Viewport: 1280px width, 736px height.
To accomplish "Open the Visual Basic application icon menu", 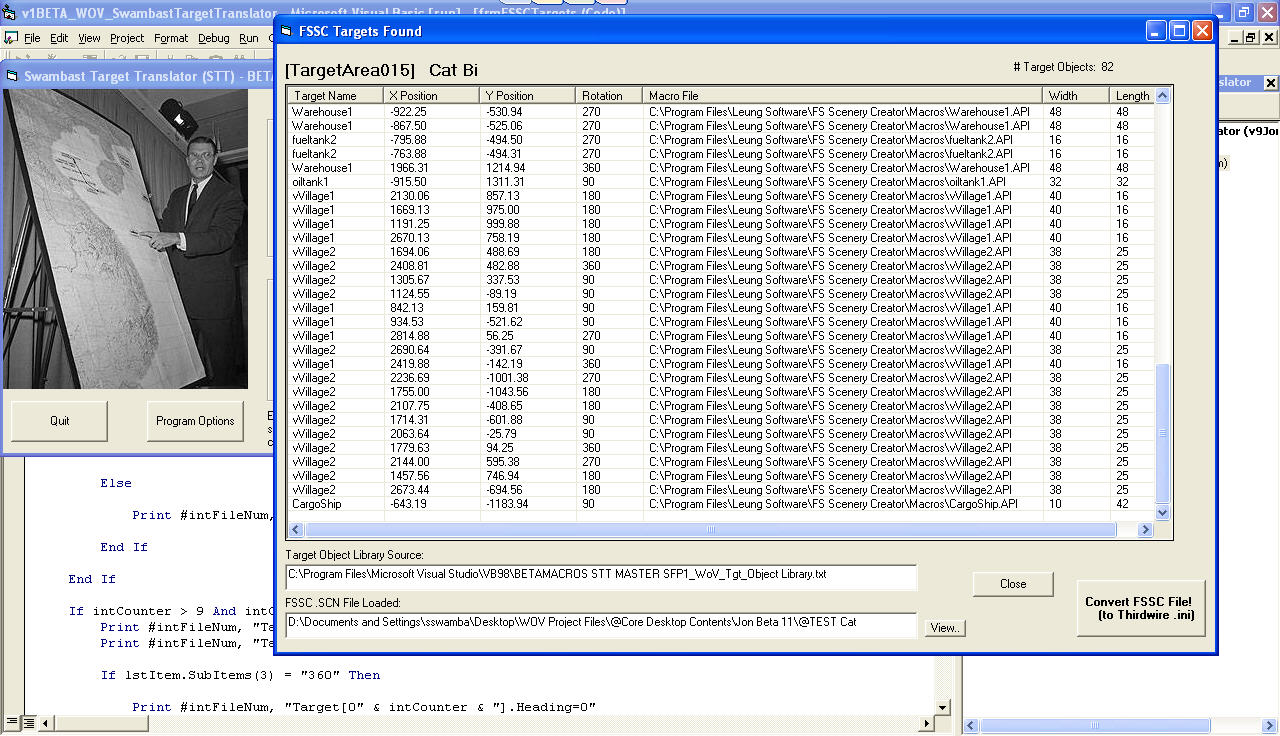I will coord(10,12).
